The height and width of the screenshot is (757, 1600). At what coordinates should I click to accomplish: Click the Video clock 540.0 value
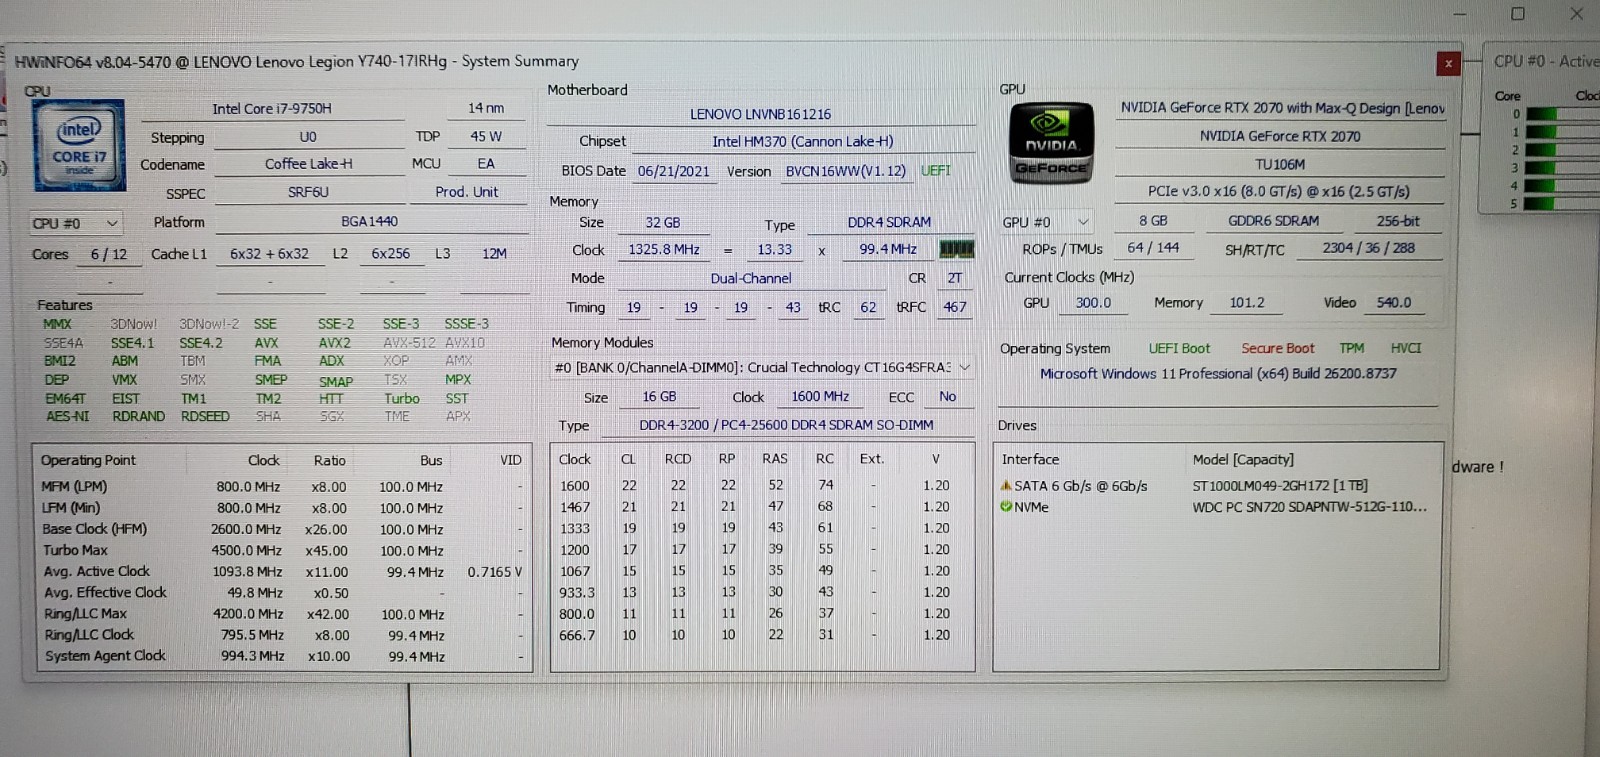point(1393,303)
